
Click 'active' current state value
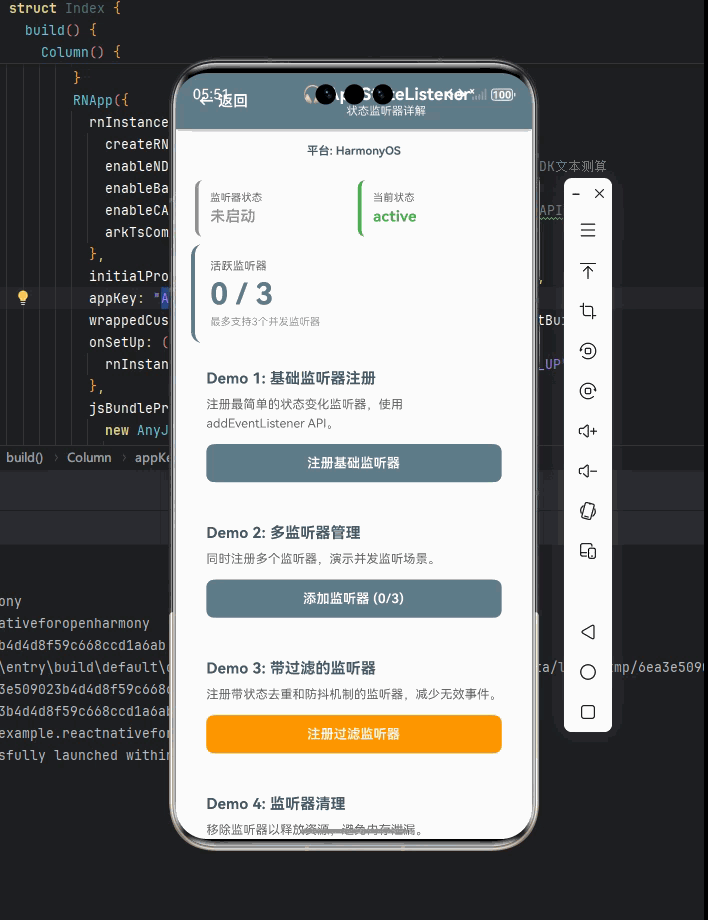395,217
